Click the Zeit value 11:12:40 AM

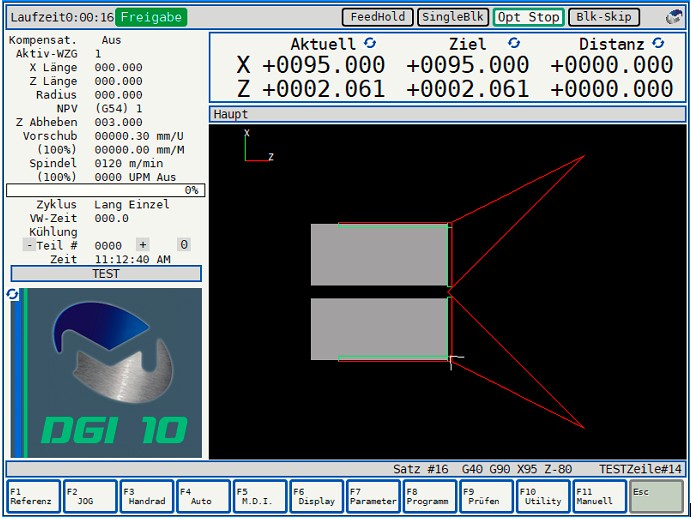click(x=132, y=259)
